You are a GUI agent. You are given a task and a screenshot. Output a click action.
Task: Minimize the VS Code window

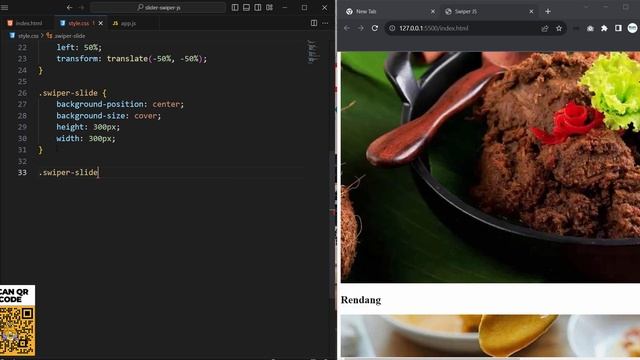pos(284,7)
